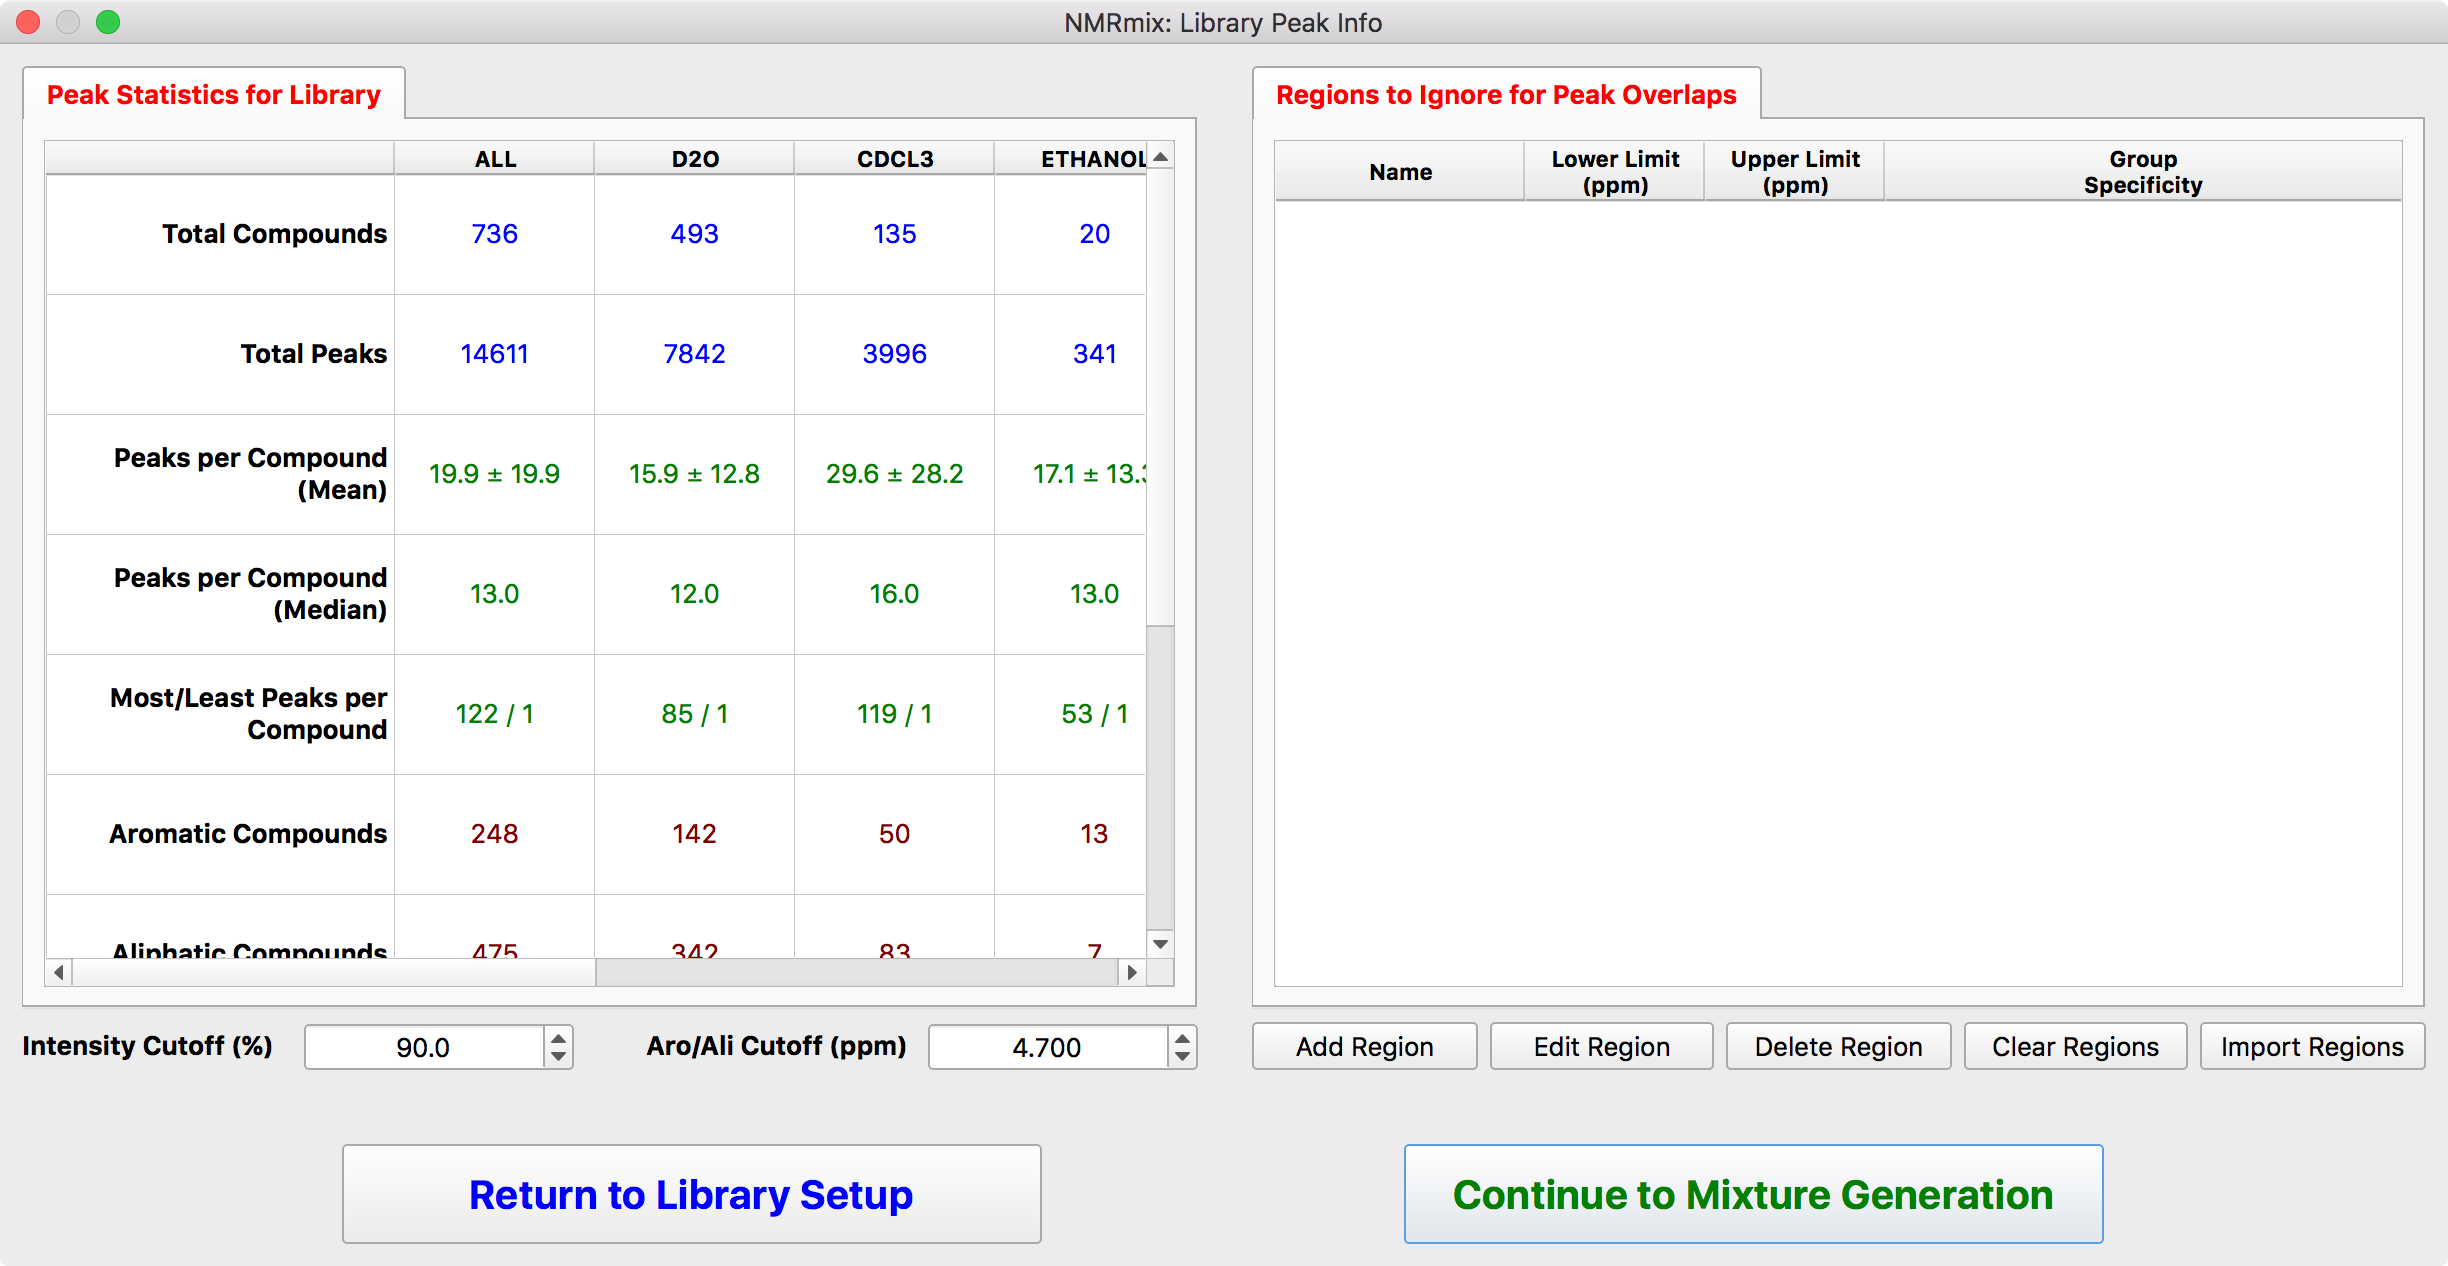Click the Name column header in regions table

click(x=1400, y=172)
